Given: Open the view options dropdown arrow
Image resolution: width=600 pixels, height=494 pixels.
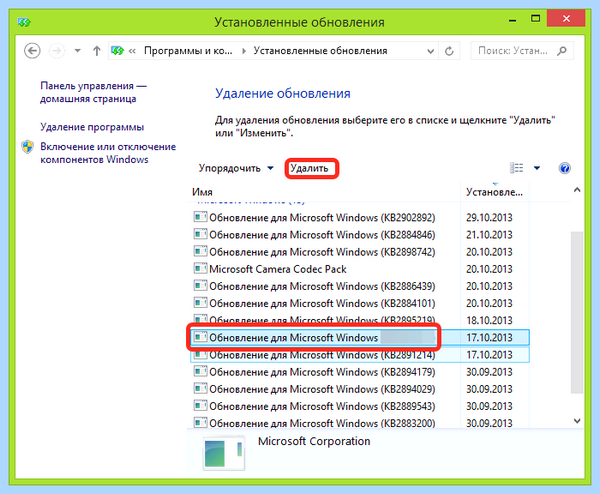Looking at the screenshot, I should pyautogui.click(x=537, y=168).
